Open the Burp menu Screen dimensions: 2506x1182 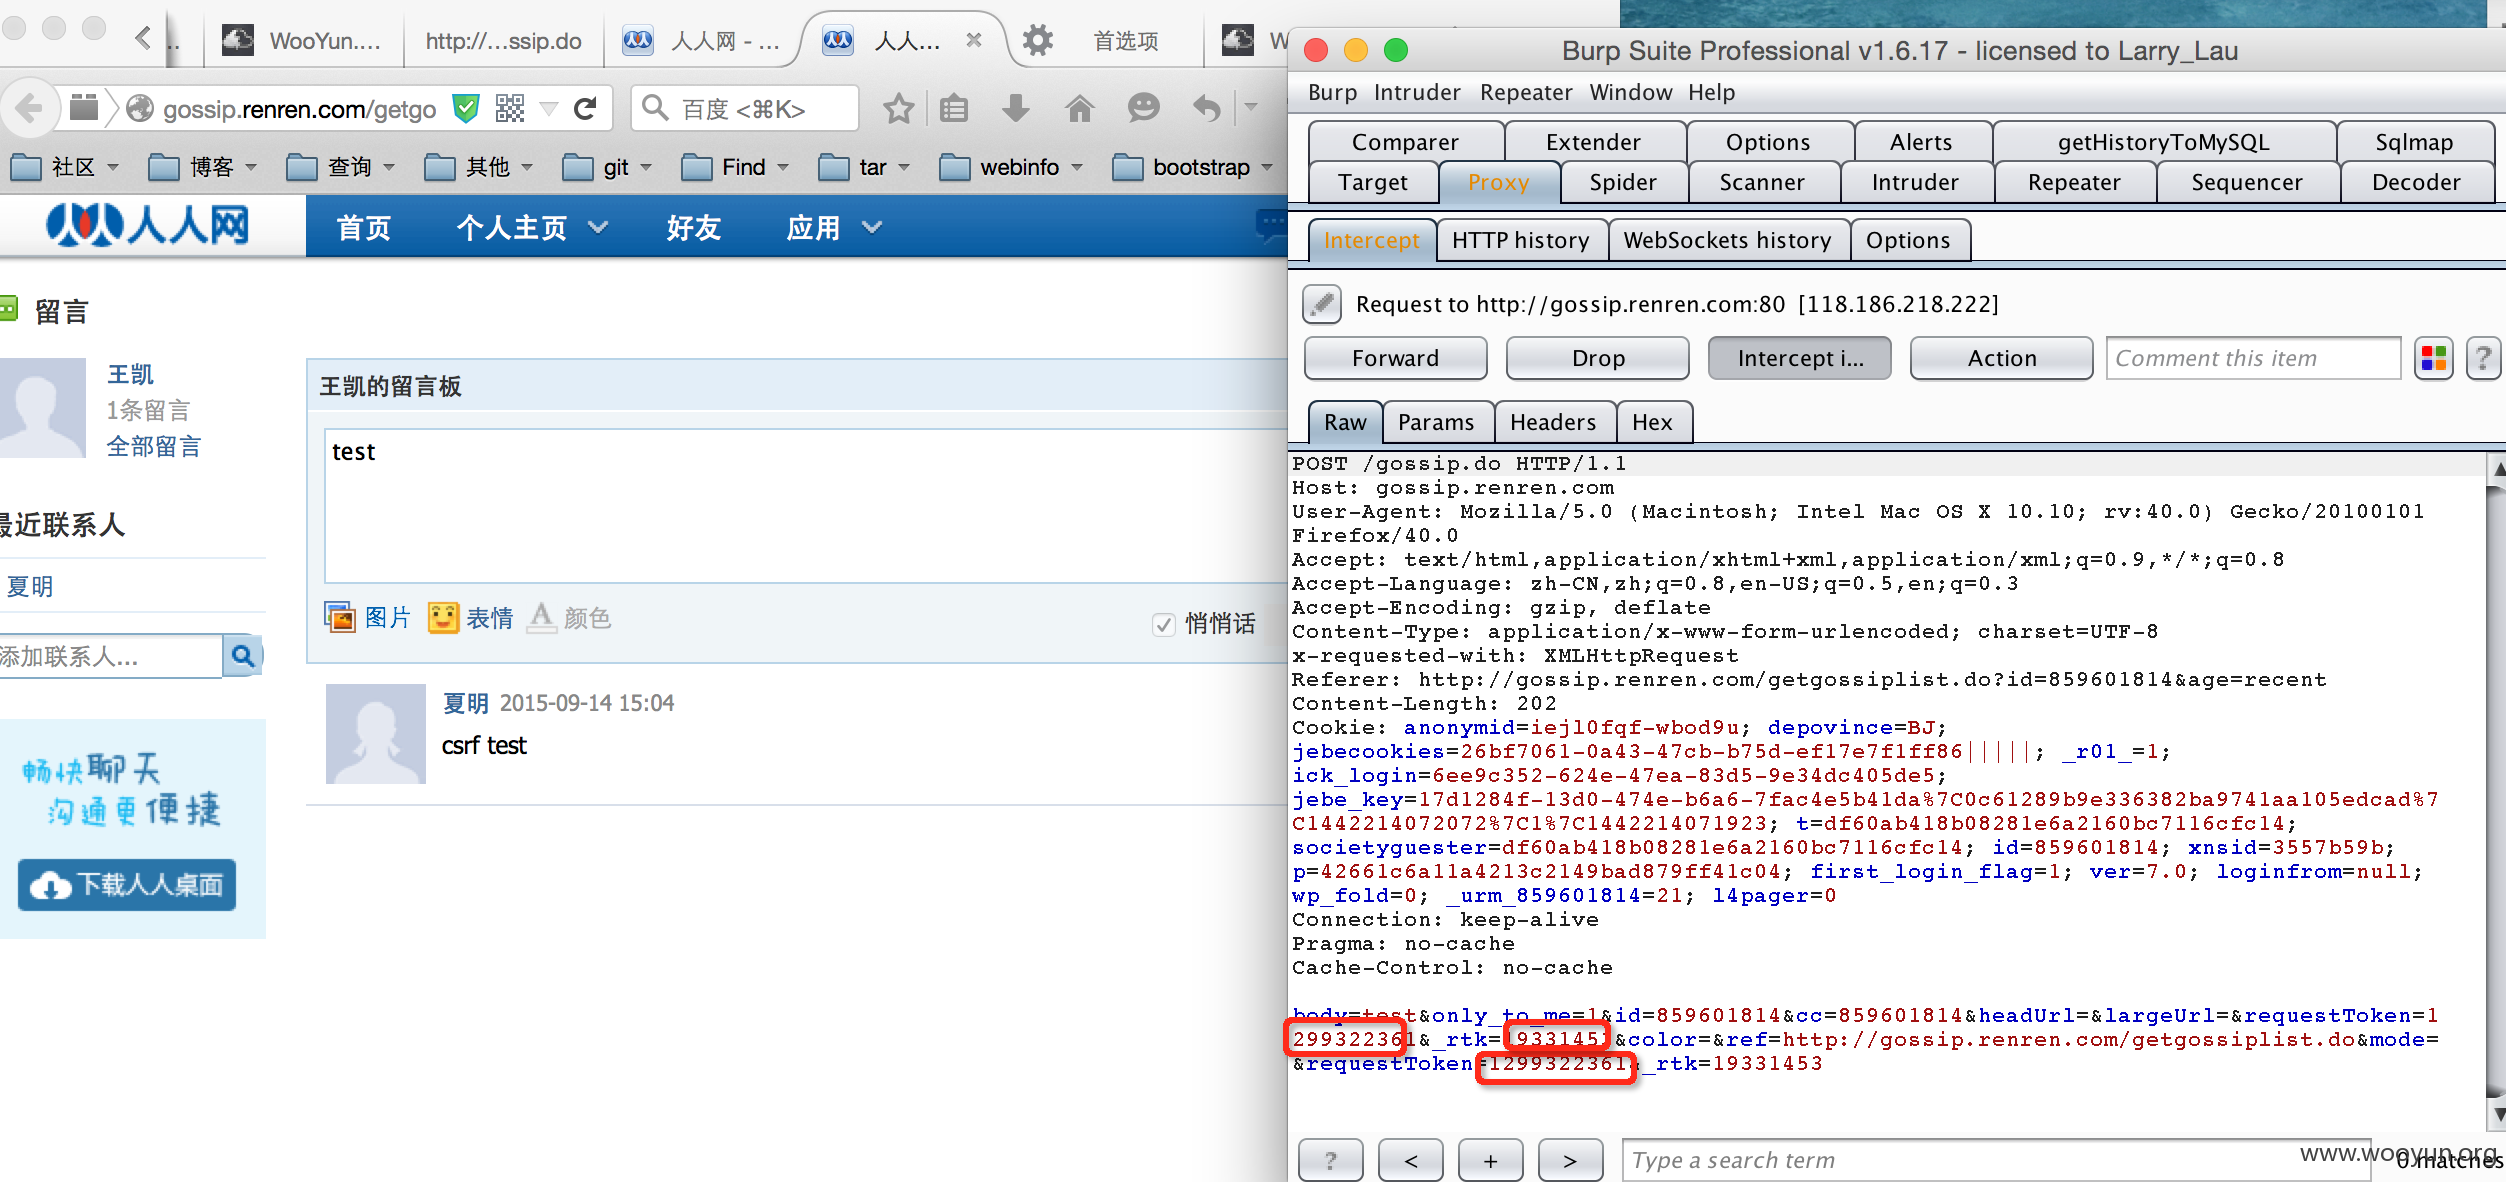(x=1332, y=92)
